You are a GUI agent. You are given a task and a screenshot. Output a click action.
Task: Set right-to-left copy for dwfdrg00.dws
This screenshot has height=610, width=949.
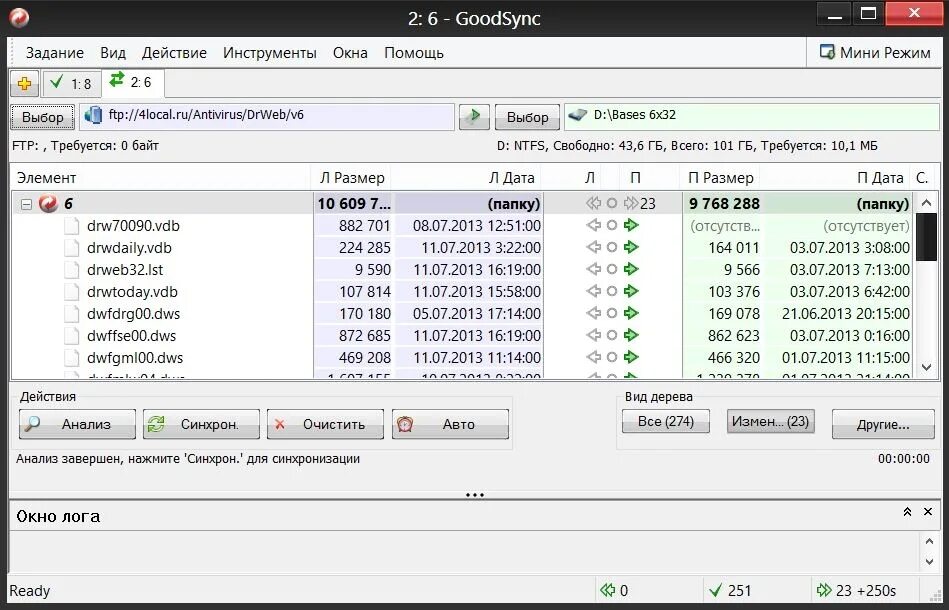pyautogui.click(x=594, y=313)
